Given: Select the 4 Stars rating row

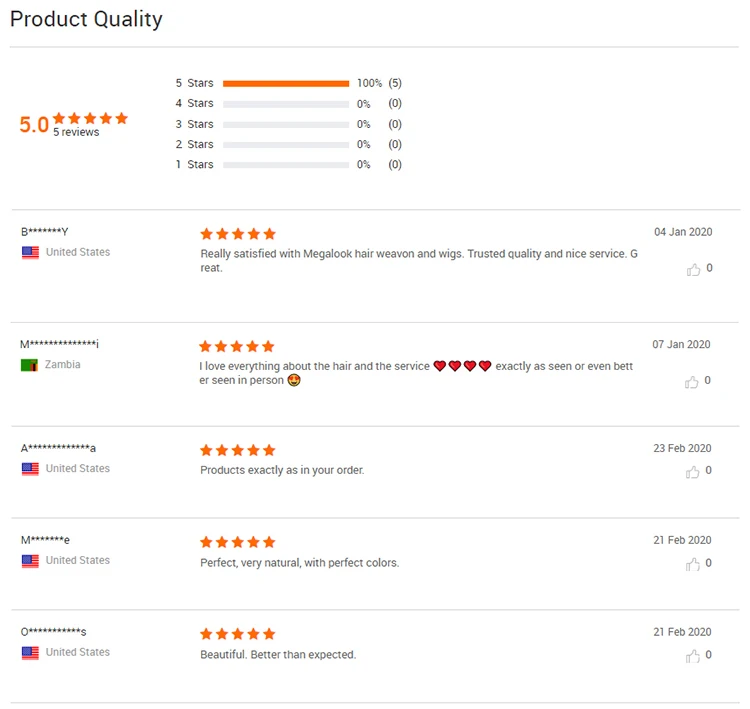Looking at the screenshot, I should pyautogui.click(x=286, y=104).
